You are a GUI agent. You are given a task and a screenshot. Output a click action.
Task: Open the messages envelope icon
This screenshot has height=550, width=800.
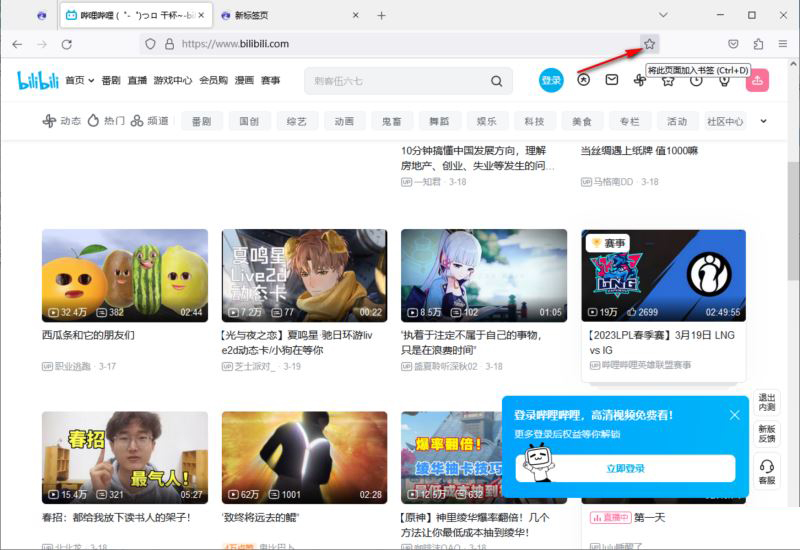(612, 80)
